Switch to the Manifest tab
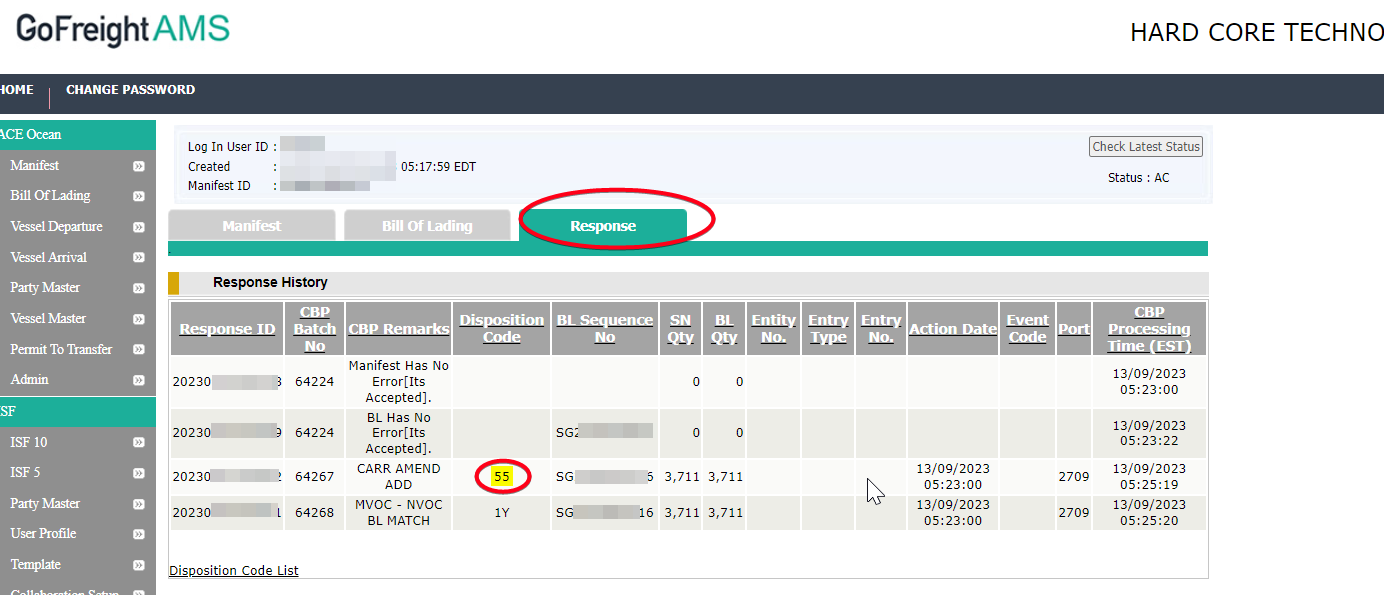 pos(251,225)
